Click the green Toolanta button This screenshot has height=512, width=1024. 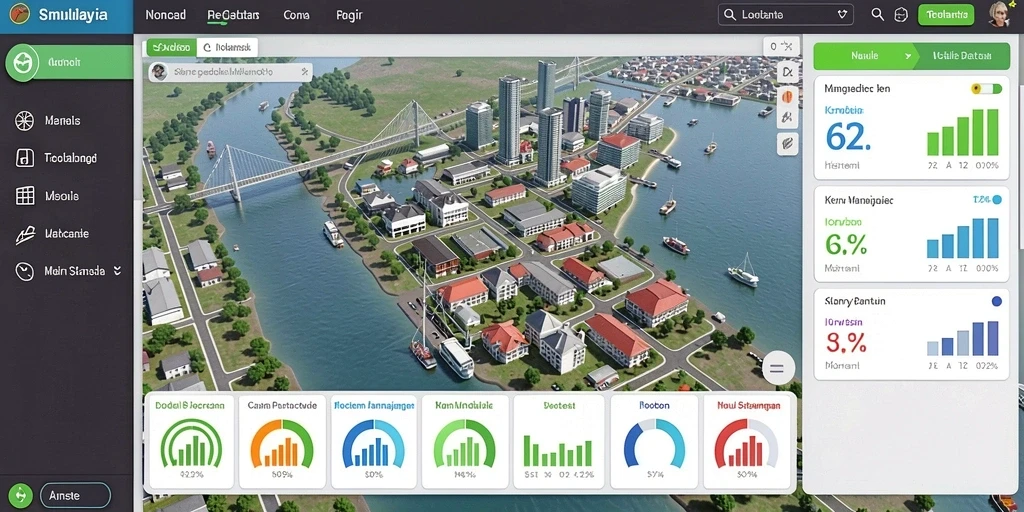point(946,14)
